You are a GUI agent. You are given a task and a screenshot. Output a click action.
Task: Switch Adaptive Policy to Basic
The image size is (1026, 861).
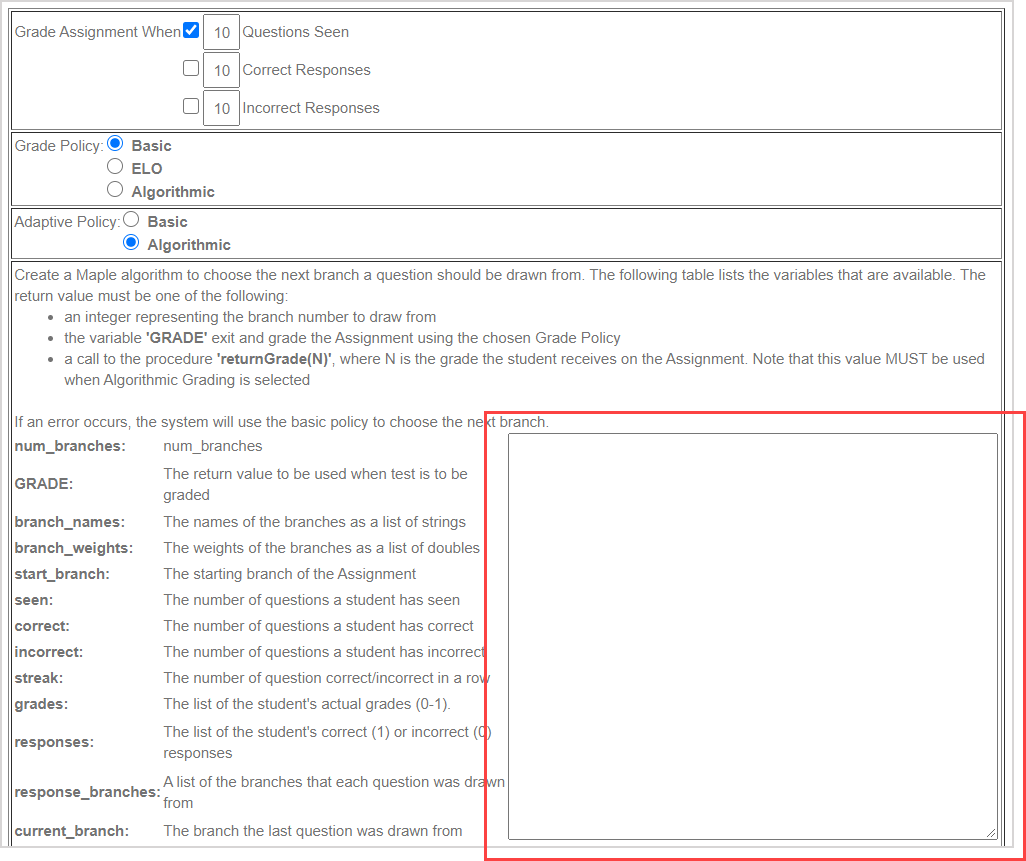click(x=131, y=220)
